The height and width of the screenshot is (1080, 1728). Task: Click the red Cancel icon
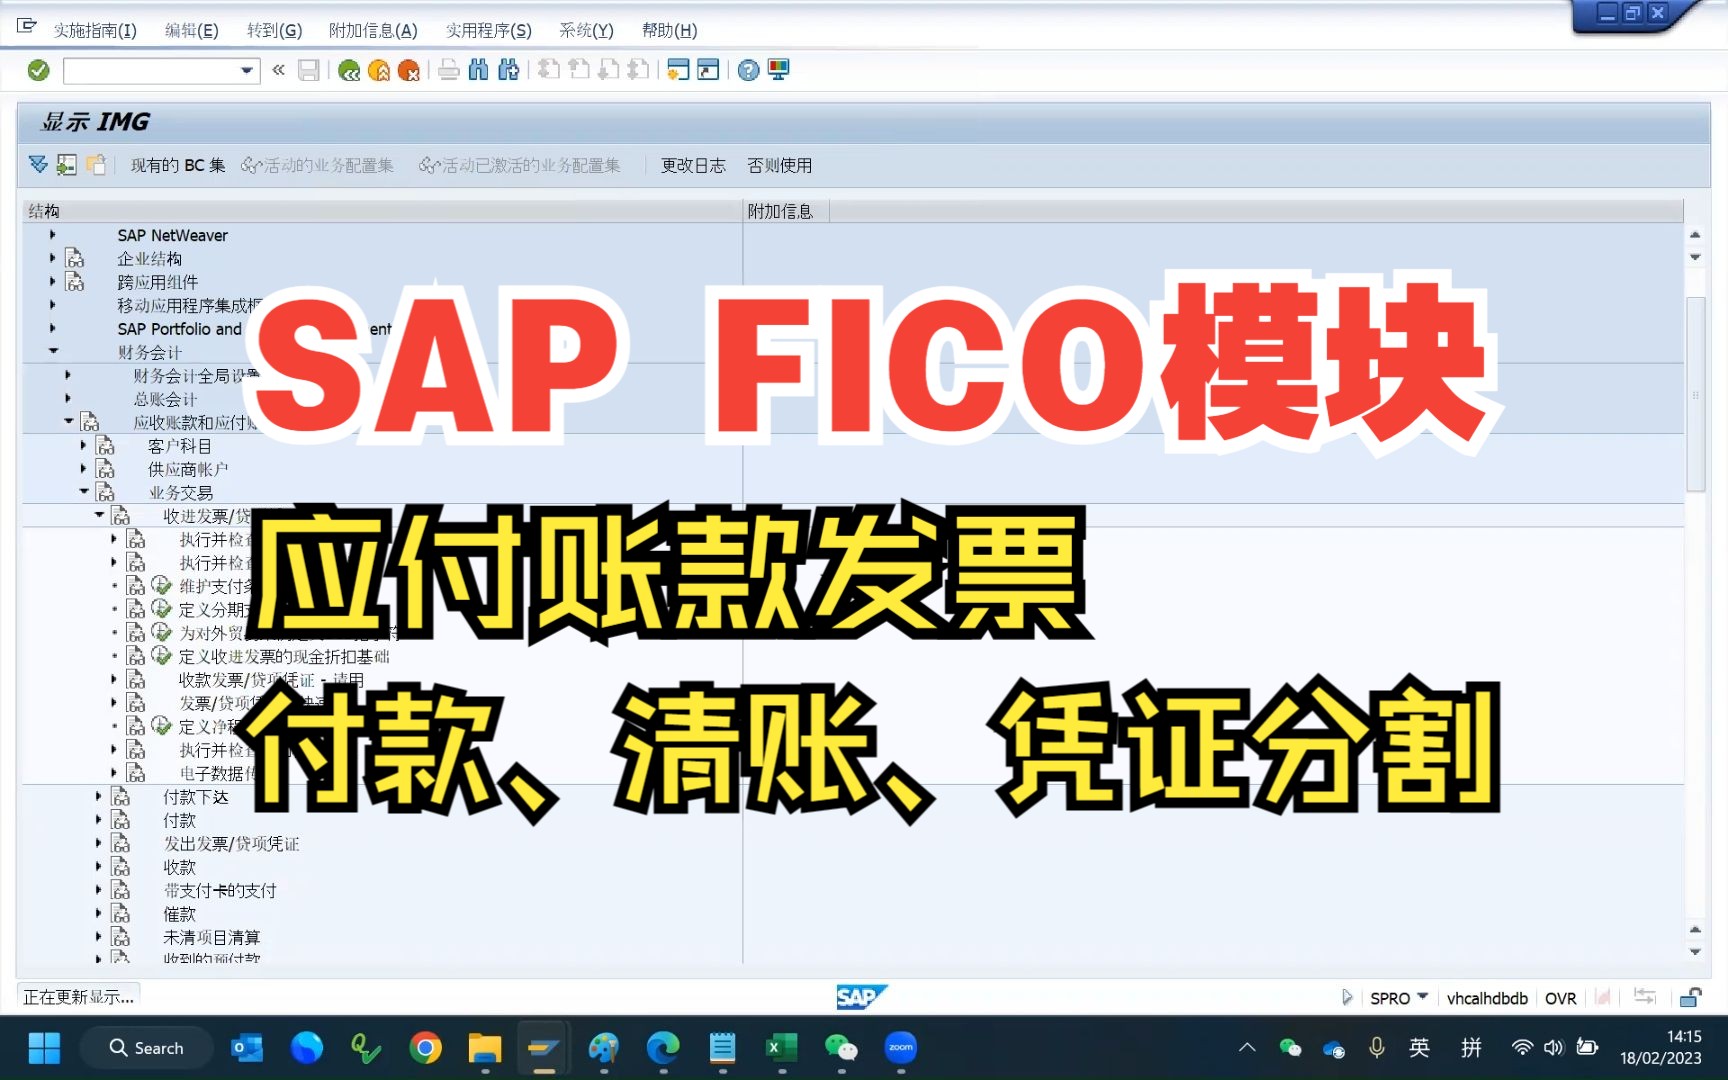pos(409,70)
